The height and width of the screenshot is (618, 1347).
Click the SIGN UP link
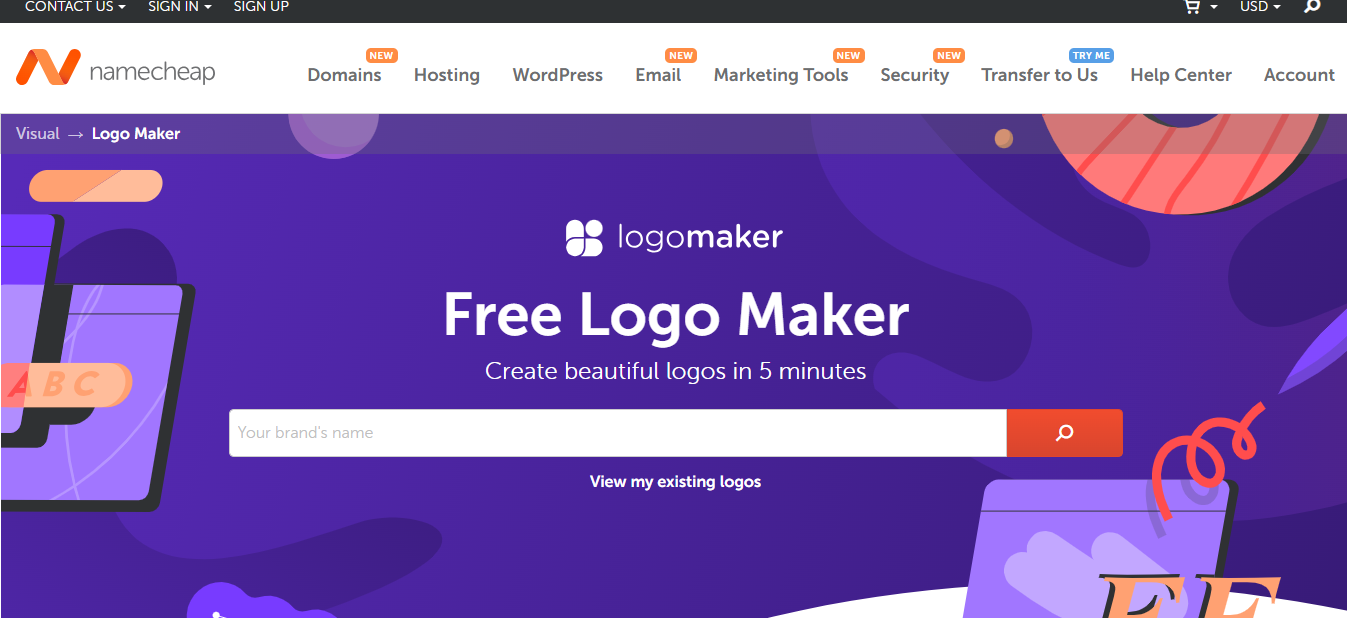[261, 7]
